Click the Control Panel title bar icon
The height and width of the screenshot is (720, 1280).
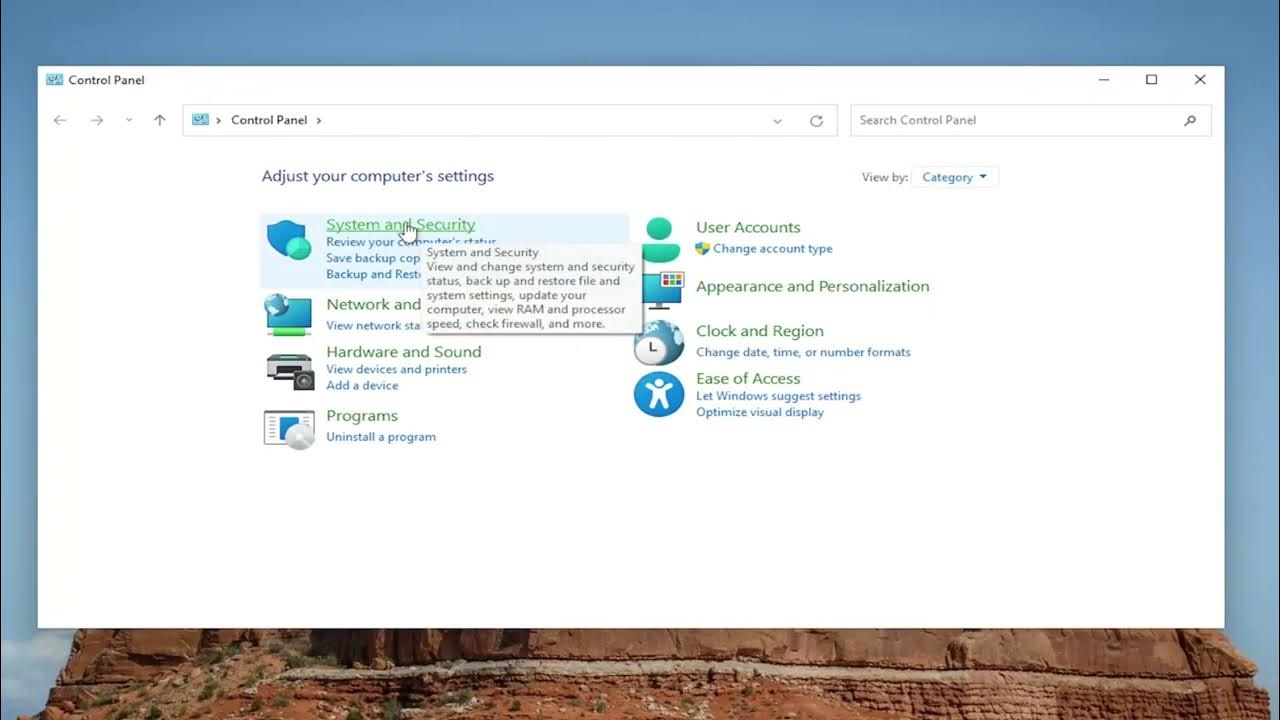coord(54,79)
